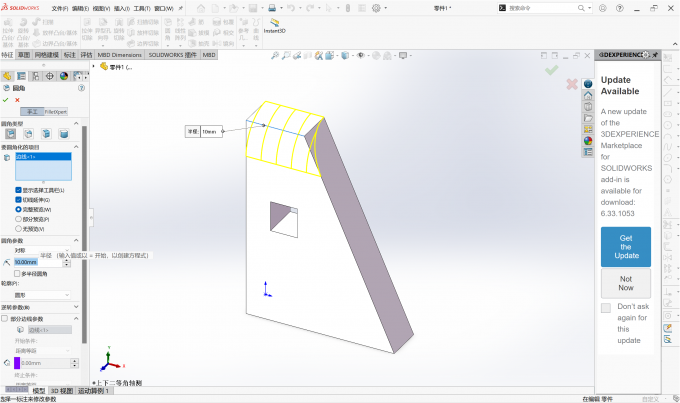Image resolution: width=680 pixels, height=403 pixels.
Task: Open the display style cube icon
Action: click(345, 56)
